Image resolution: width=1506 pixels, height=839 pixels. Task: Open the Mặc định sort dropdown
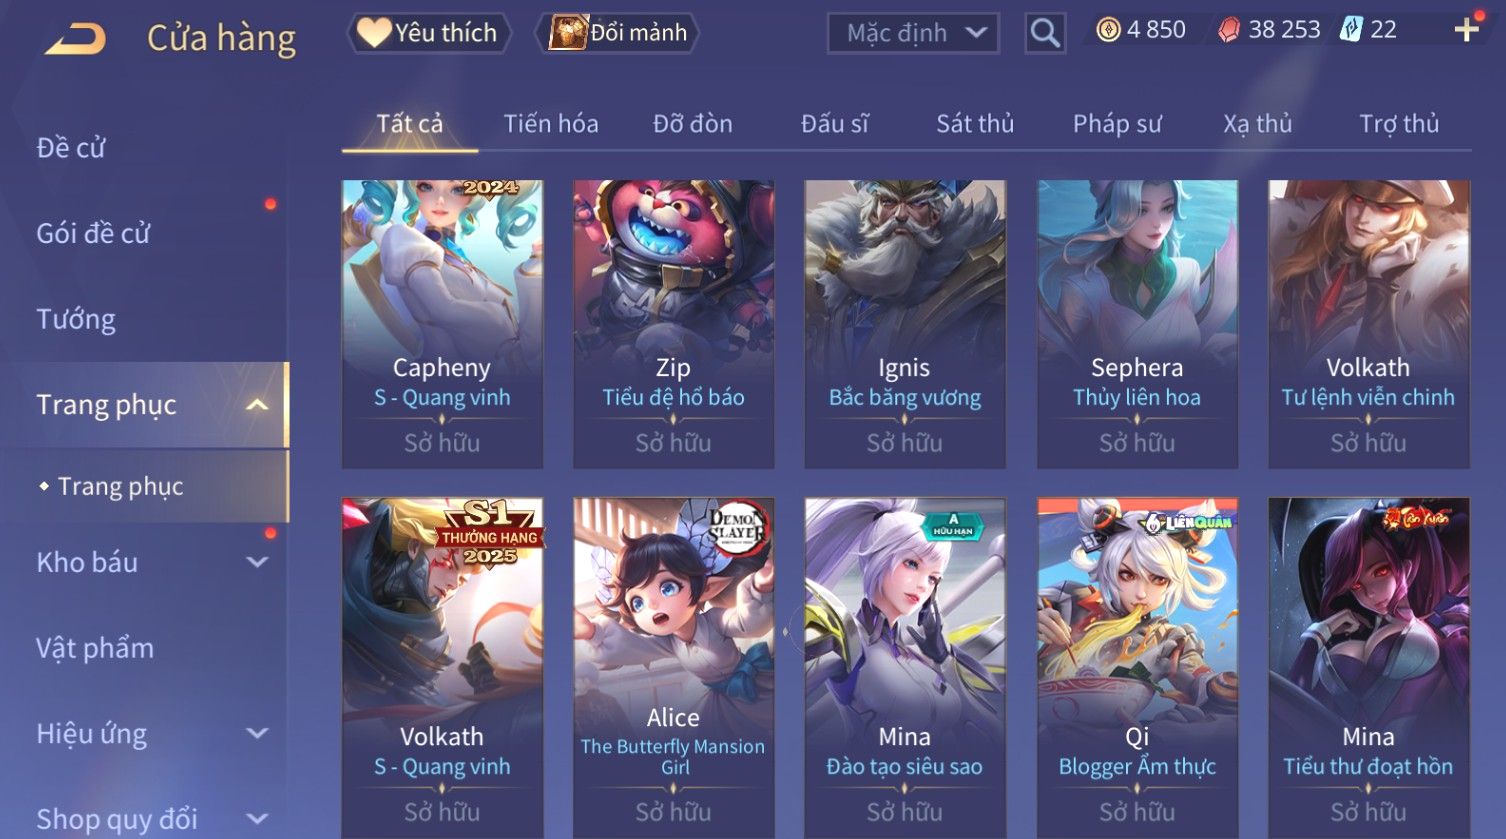click(x=913, y=33)
